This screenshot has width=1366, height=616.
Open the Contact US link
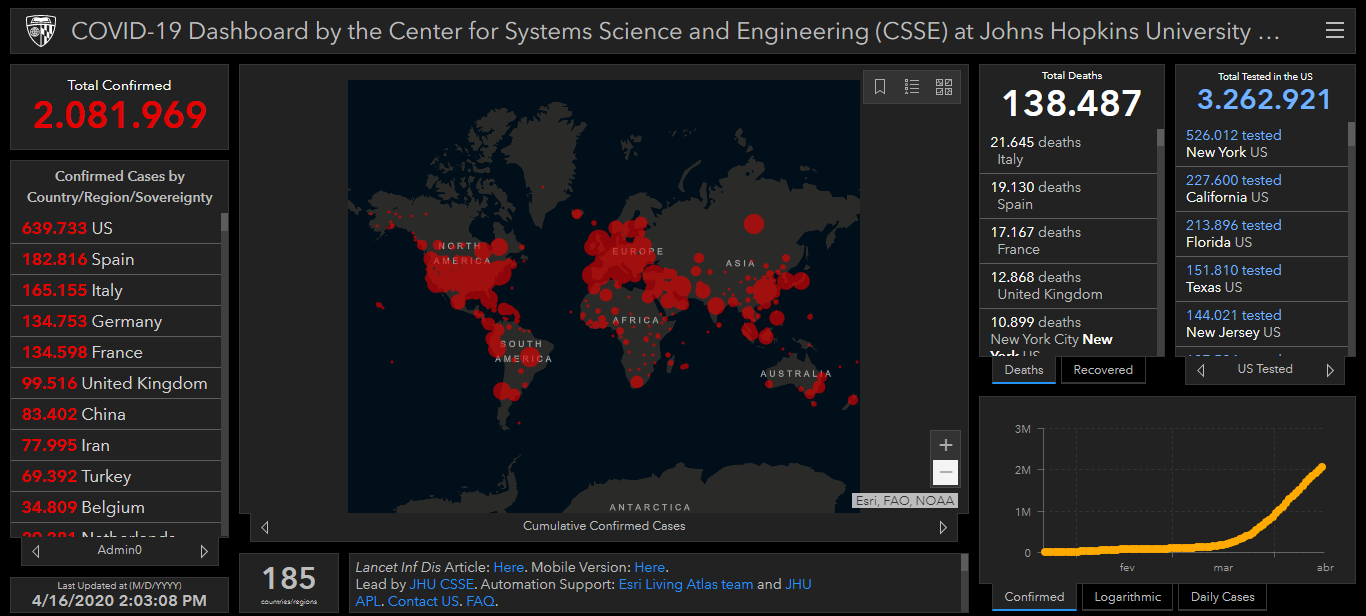pyautogui.click(x=424, y=601)
